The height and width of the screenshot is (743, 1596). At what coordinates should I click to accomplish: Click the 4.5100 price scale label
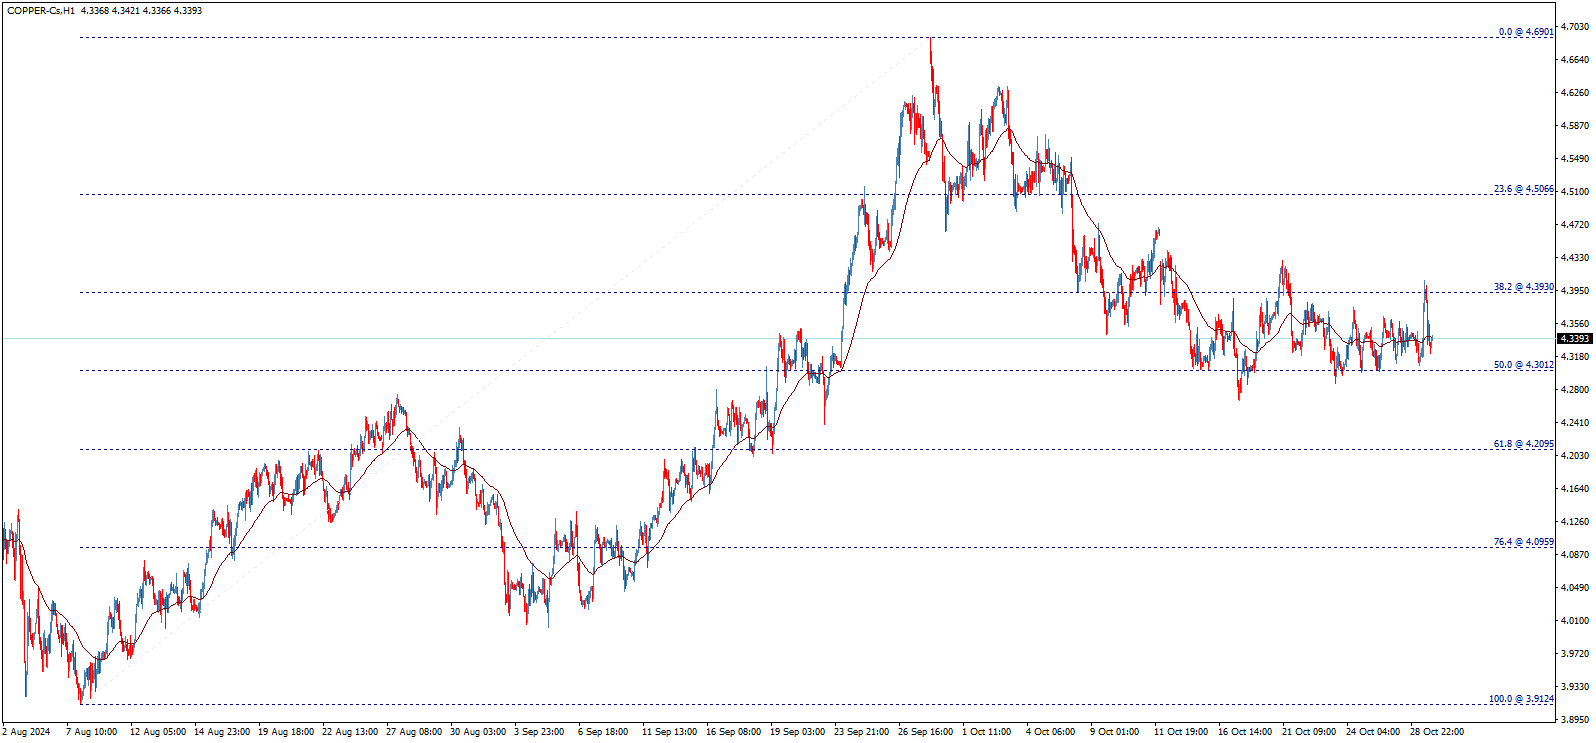point(1574,192)
